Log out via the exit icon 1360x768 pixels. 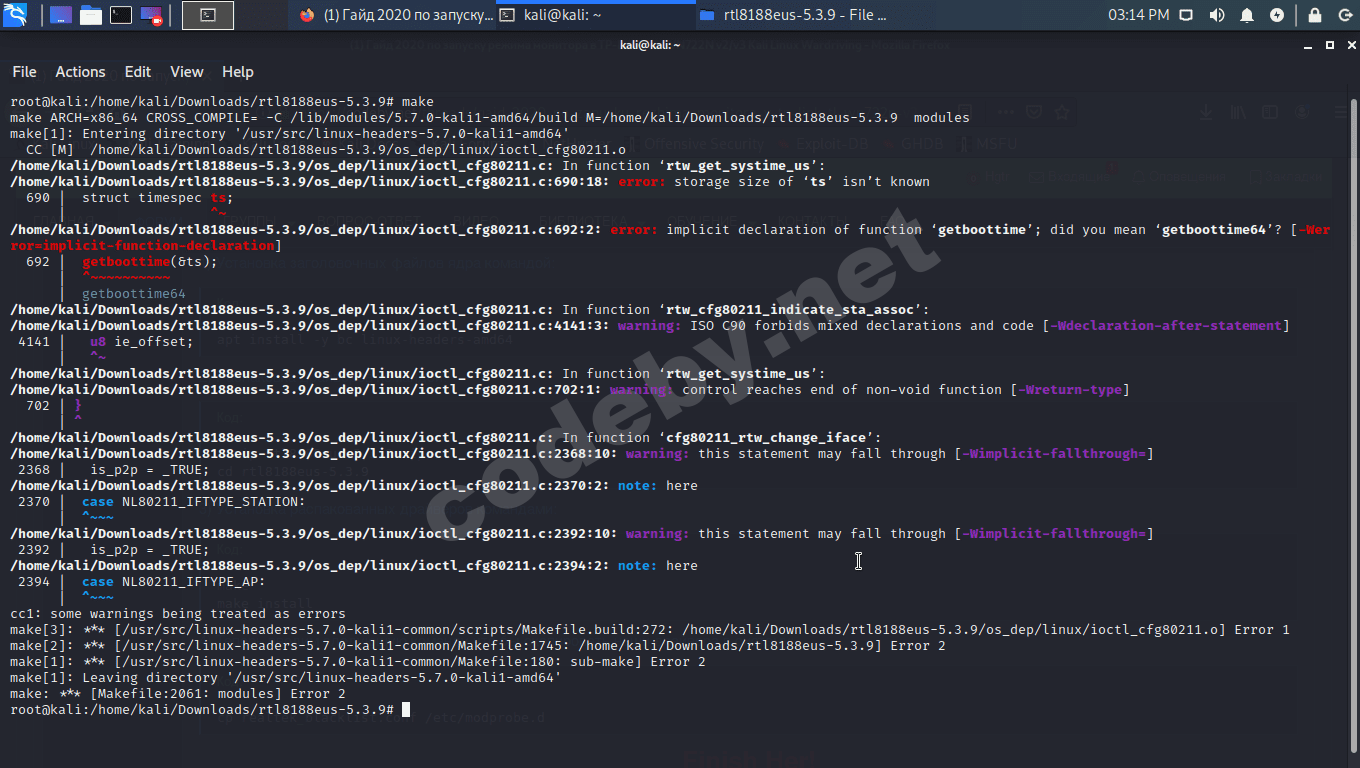(x=1345, y=14)
